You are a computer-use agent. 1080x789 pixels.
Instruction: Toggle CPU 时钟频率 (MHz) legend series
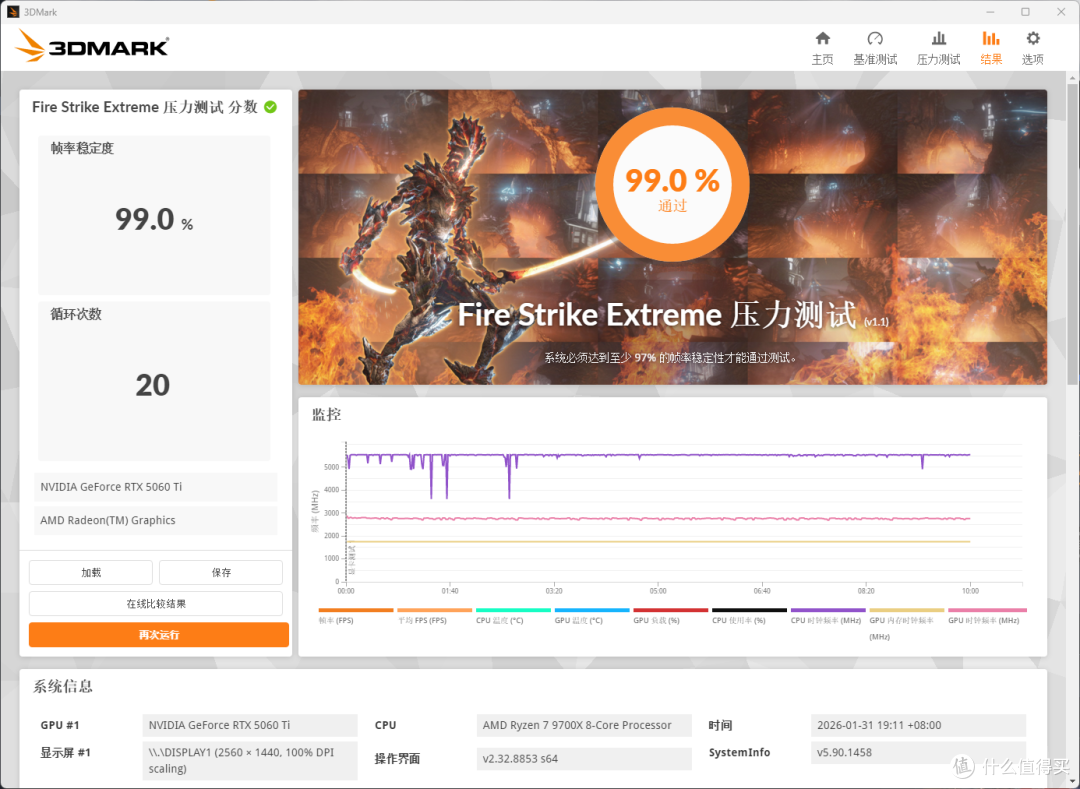(828, 616)
